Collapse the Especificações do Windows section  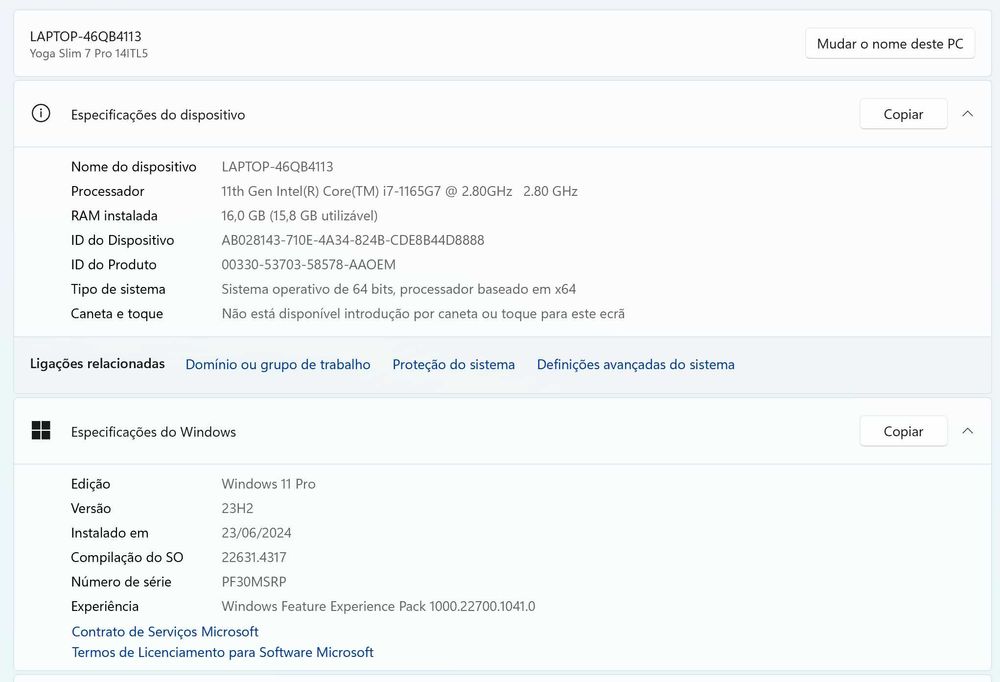coord(967,431)
